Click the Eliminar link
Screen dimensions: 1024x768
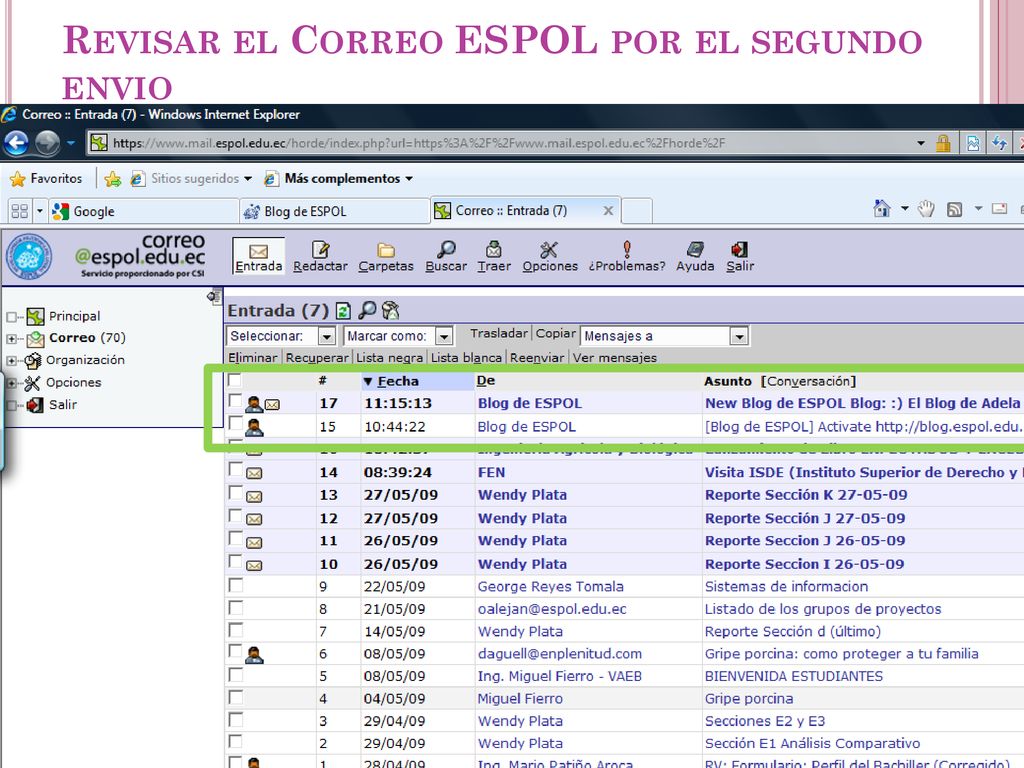(253, 358)
